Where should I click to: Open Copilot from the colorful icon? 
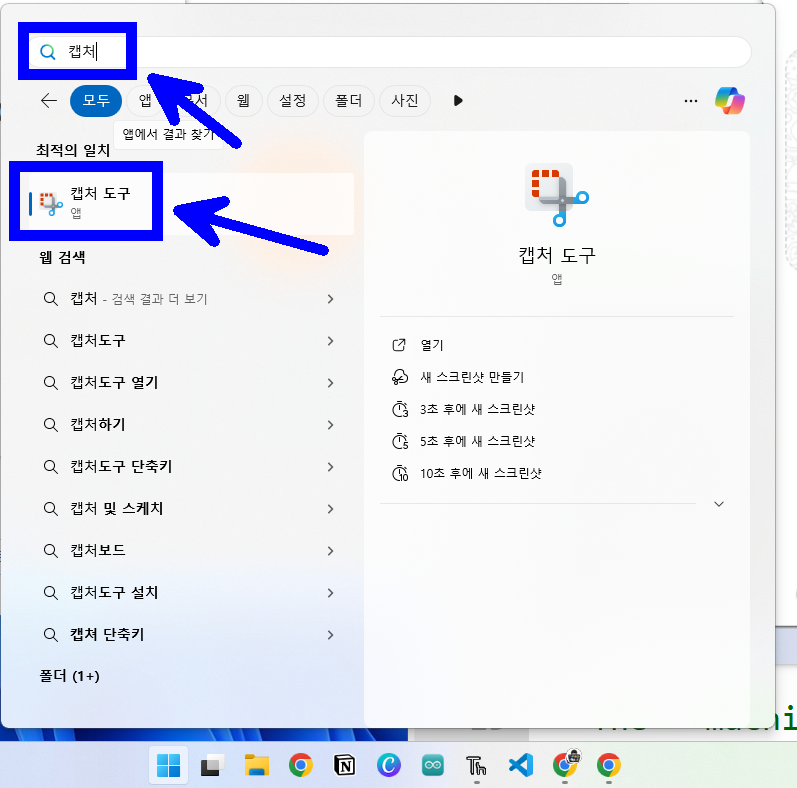(730, 101)
